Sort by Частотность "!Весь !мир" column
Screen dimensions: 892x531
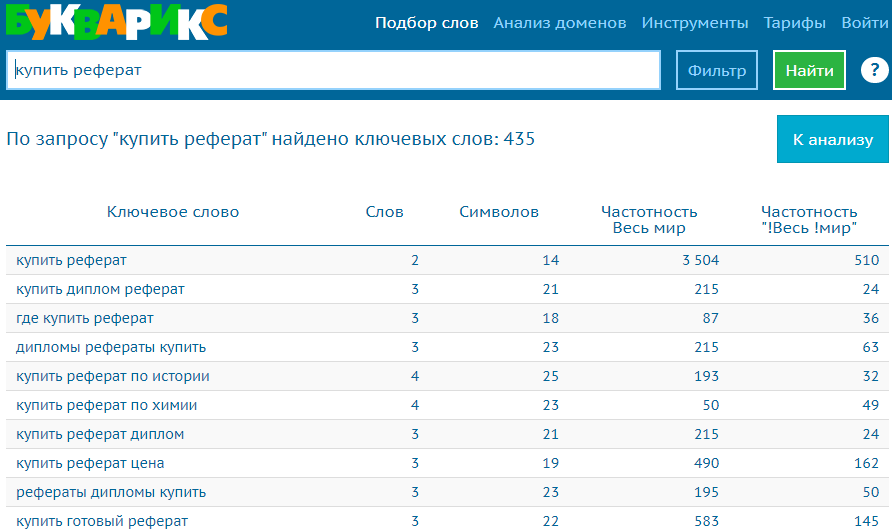[809, 220]
